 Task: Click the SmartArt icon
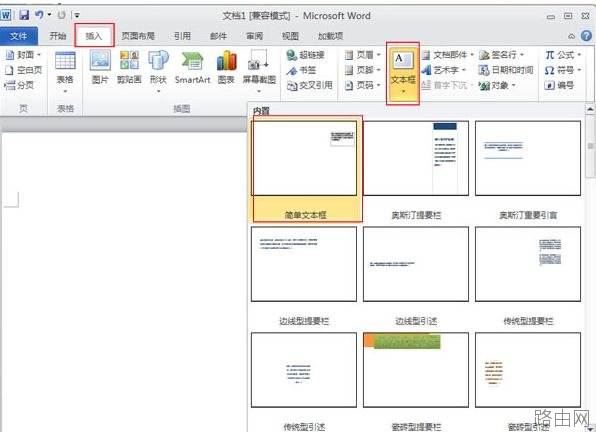[192, 67]
